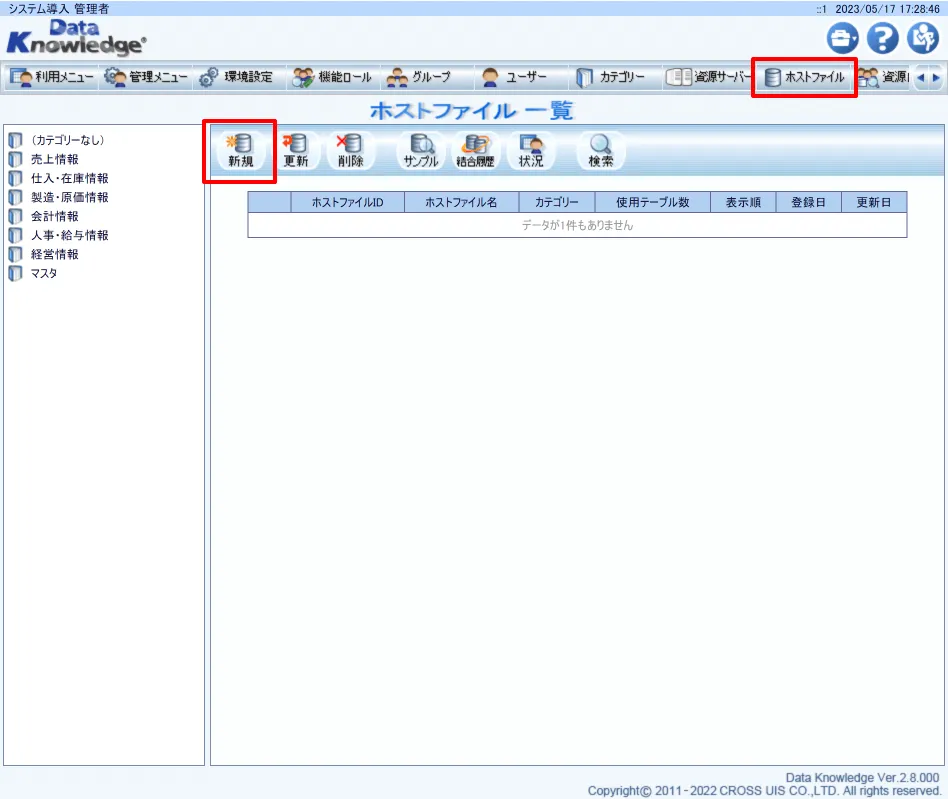Open the 管理メニュー tab
948x799 pixels.
147,77
